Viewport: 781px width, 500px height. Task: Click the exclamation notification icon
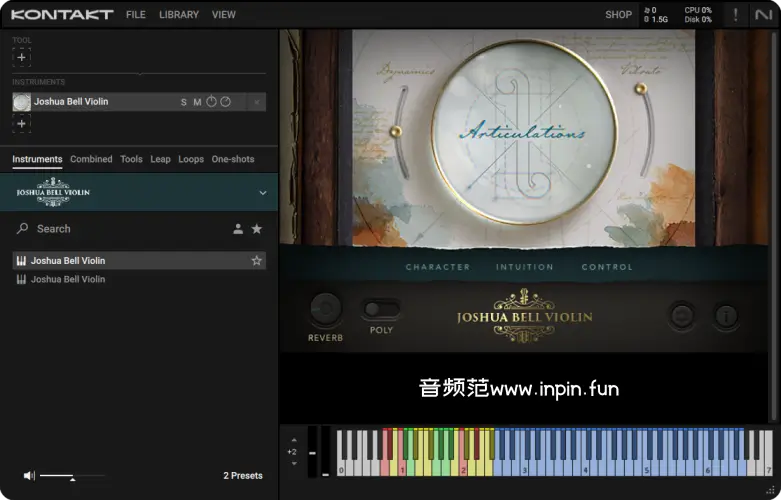pos(736,14)
